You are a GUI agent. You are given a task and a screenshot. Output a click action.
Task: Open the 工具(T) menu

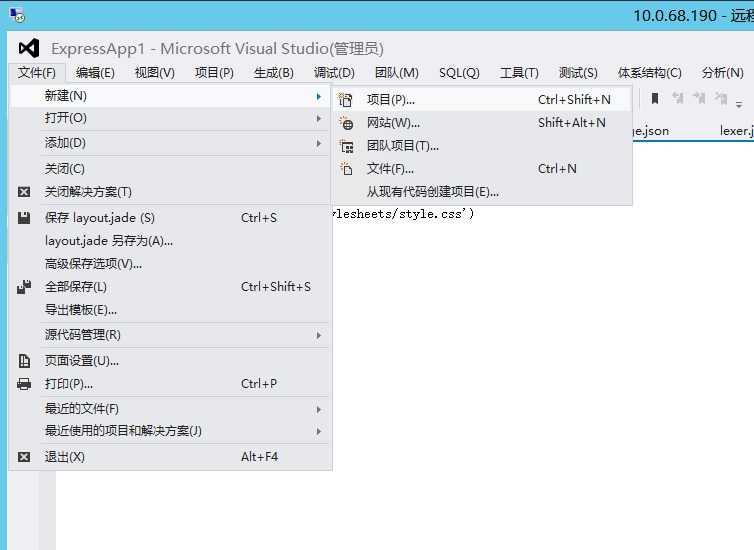coord(519,73)
